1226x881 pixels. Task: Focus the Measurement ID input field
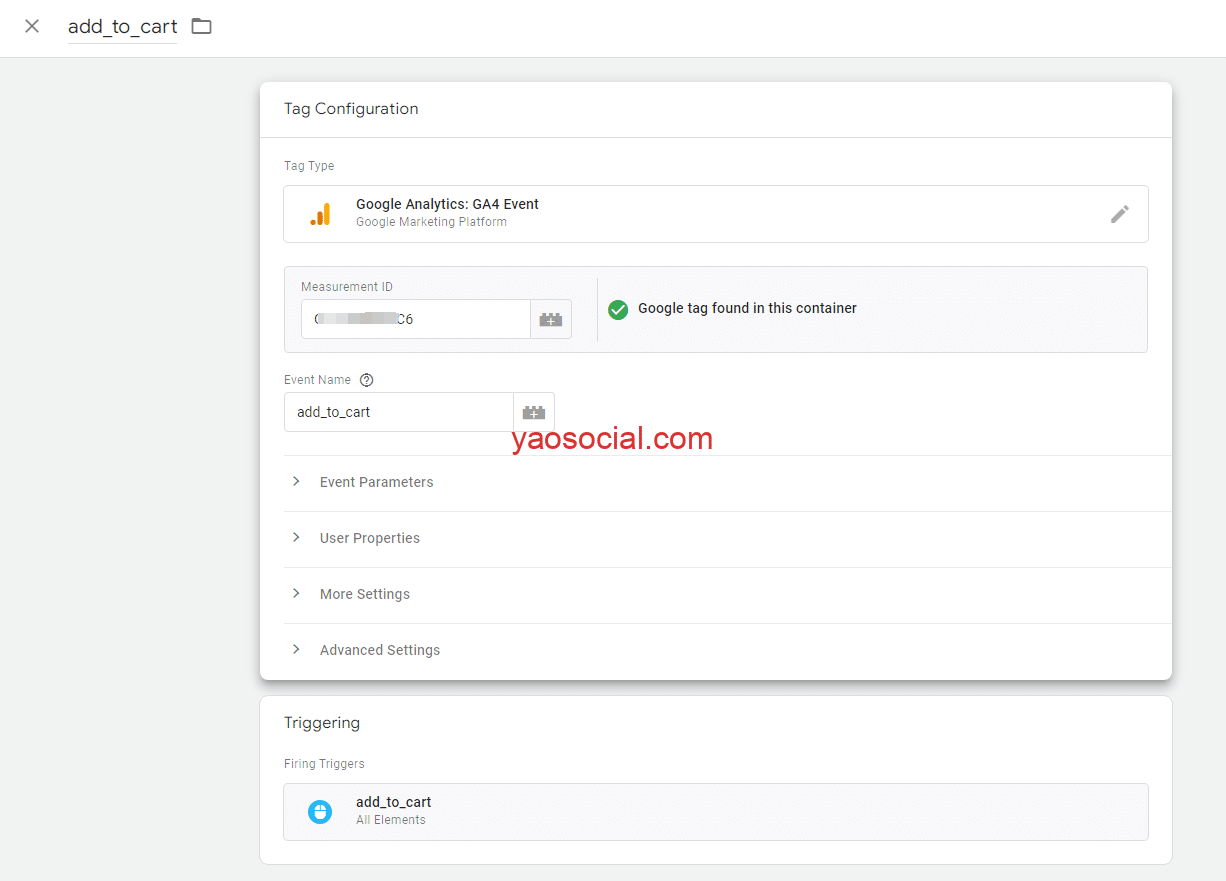pyautogui.click(x=415, y=319)
